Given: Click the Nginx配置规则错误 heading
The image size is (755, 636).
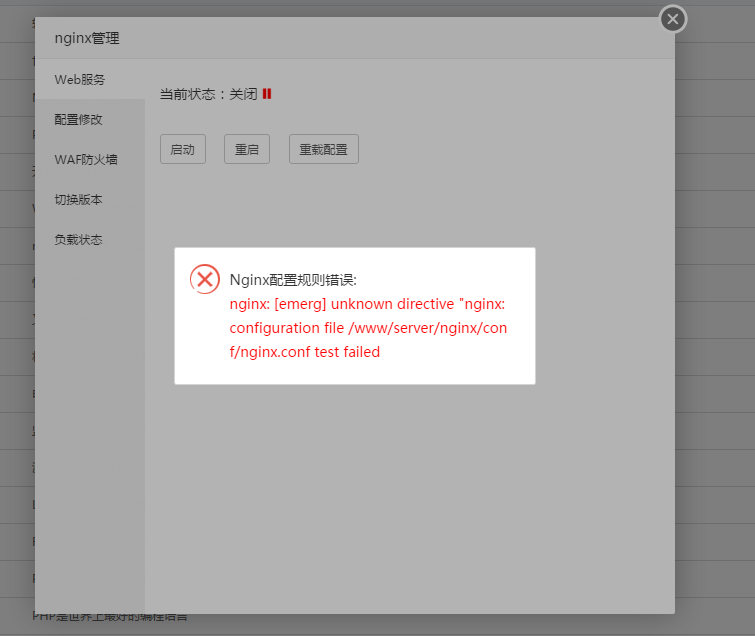Looking at the screenshot, I should pos(293,280).
